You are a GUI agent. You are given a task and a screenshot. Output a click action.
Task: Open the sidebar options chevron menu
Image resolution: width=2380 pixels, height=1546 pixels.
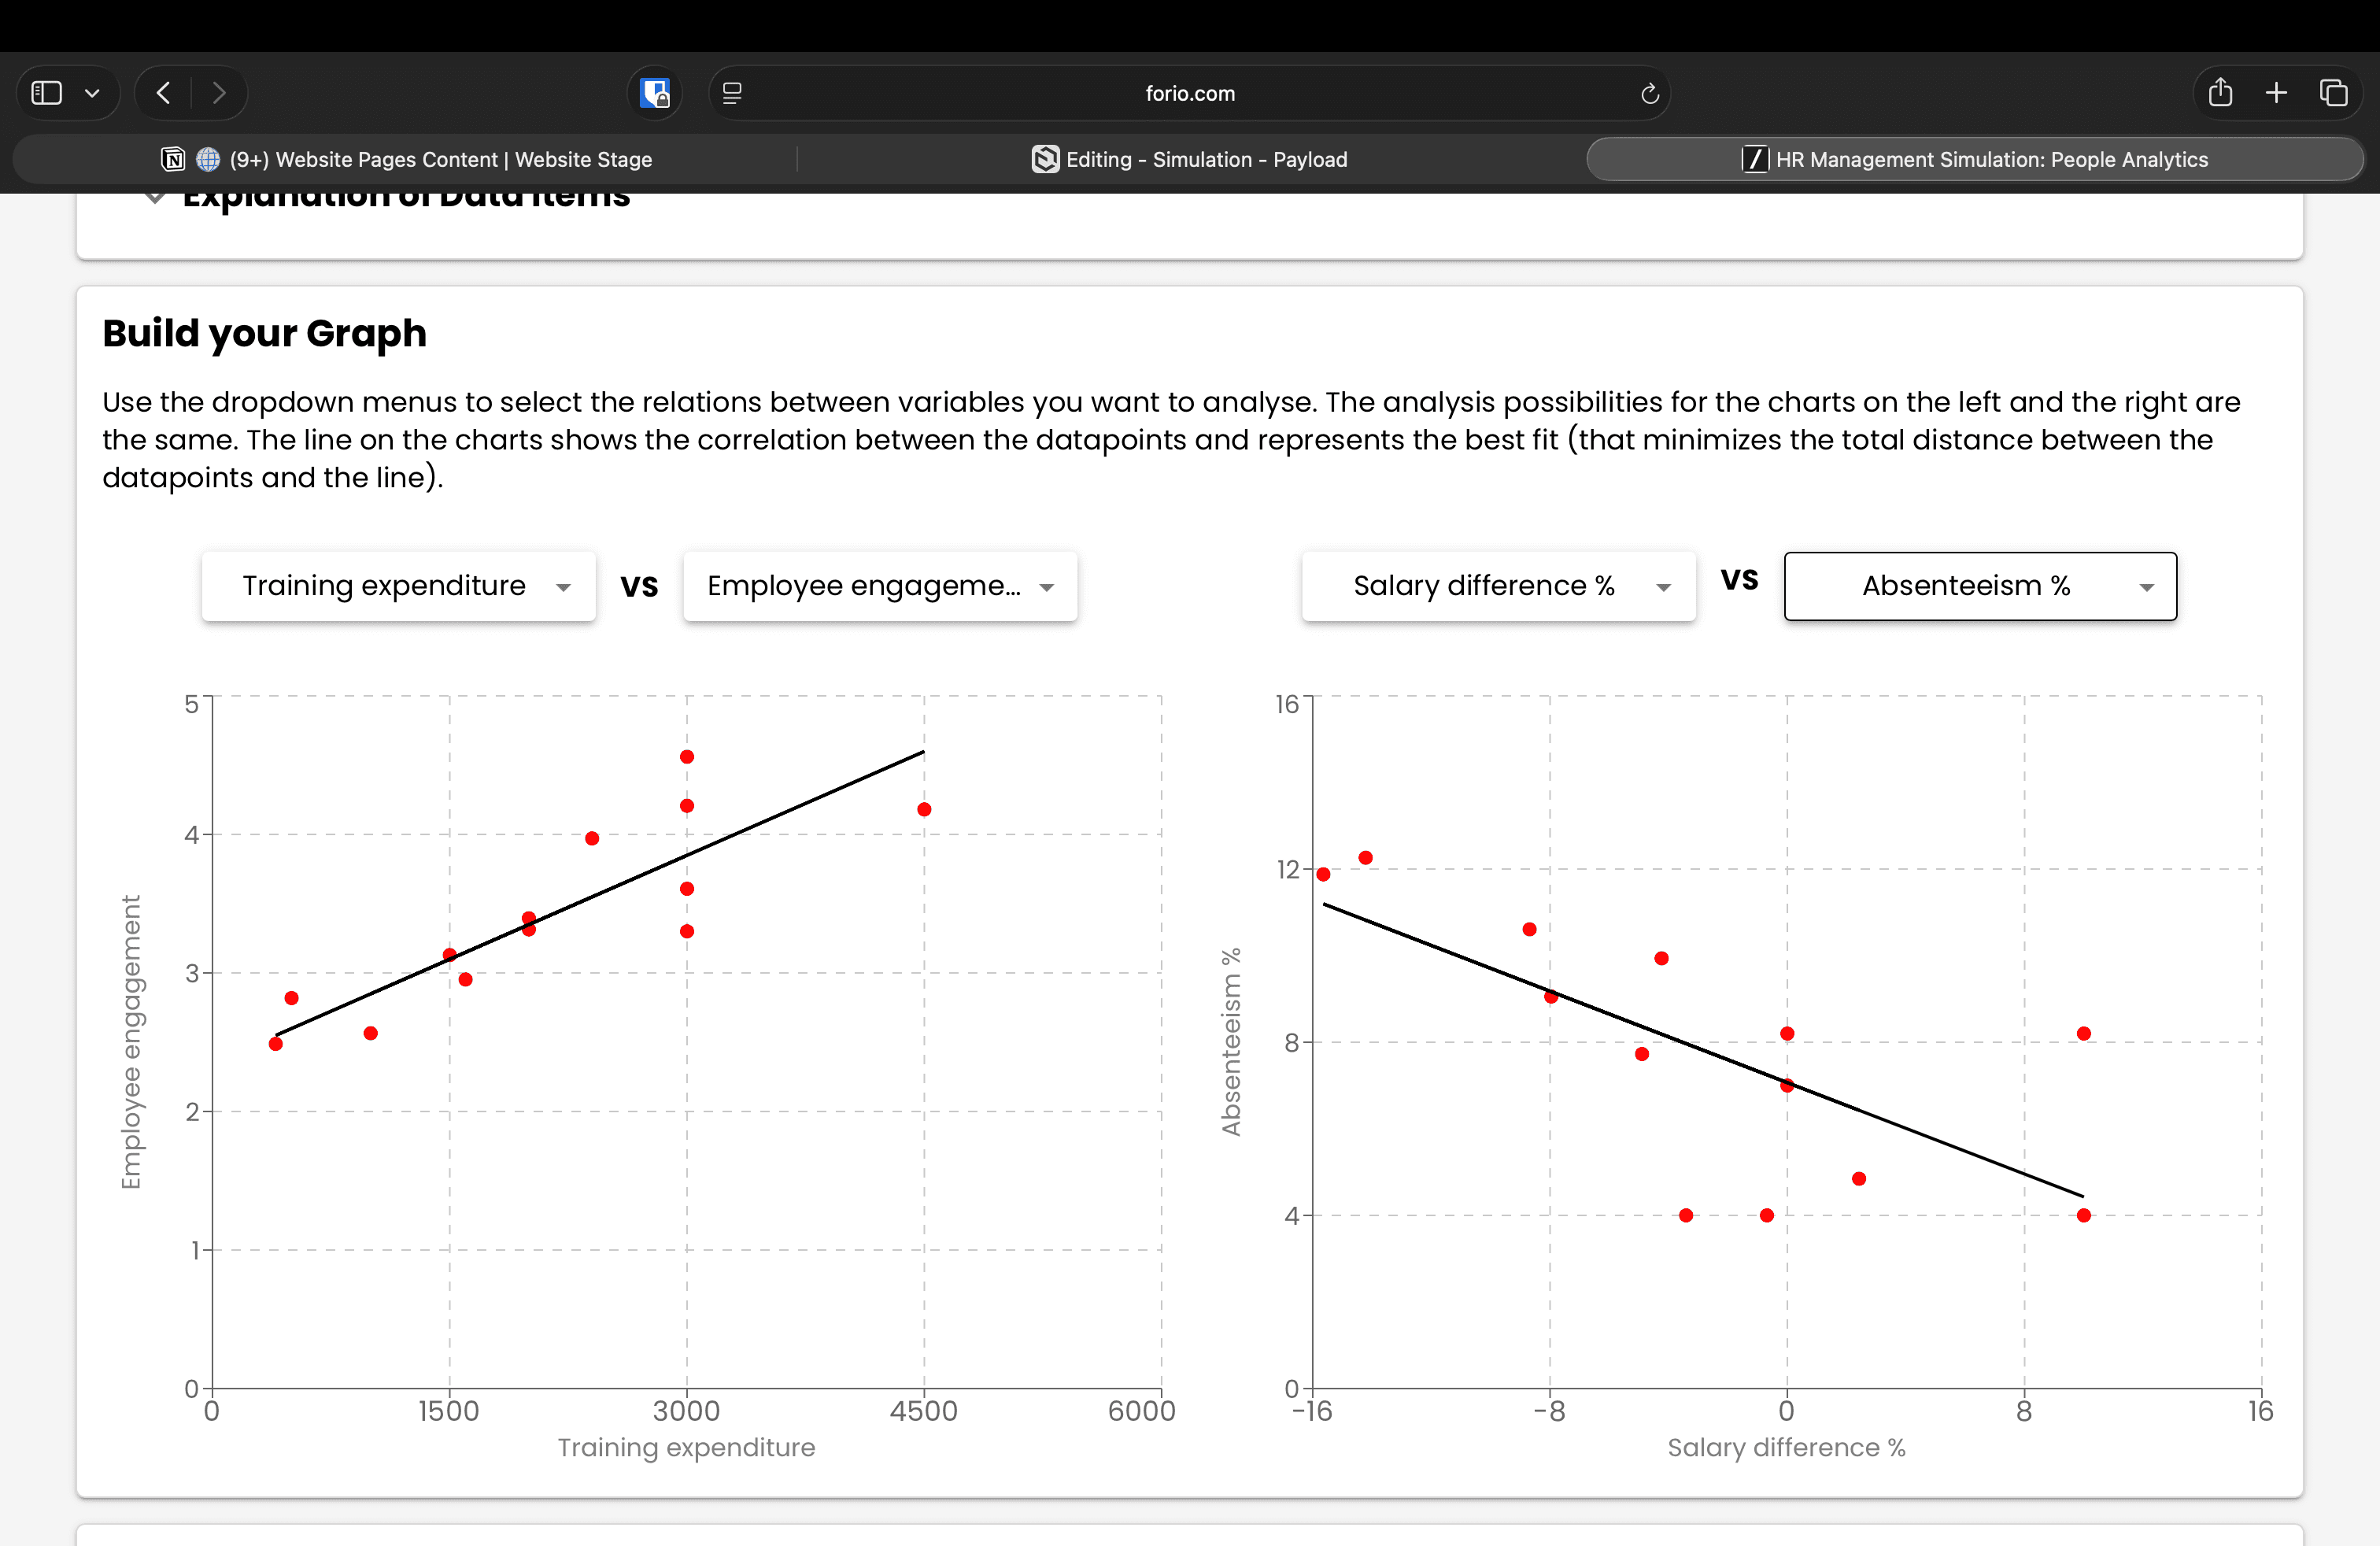(x=92, y=93)
